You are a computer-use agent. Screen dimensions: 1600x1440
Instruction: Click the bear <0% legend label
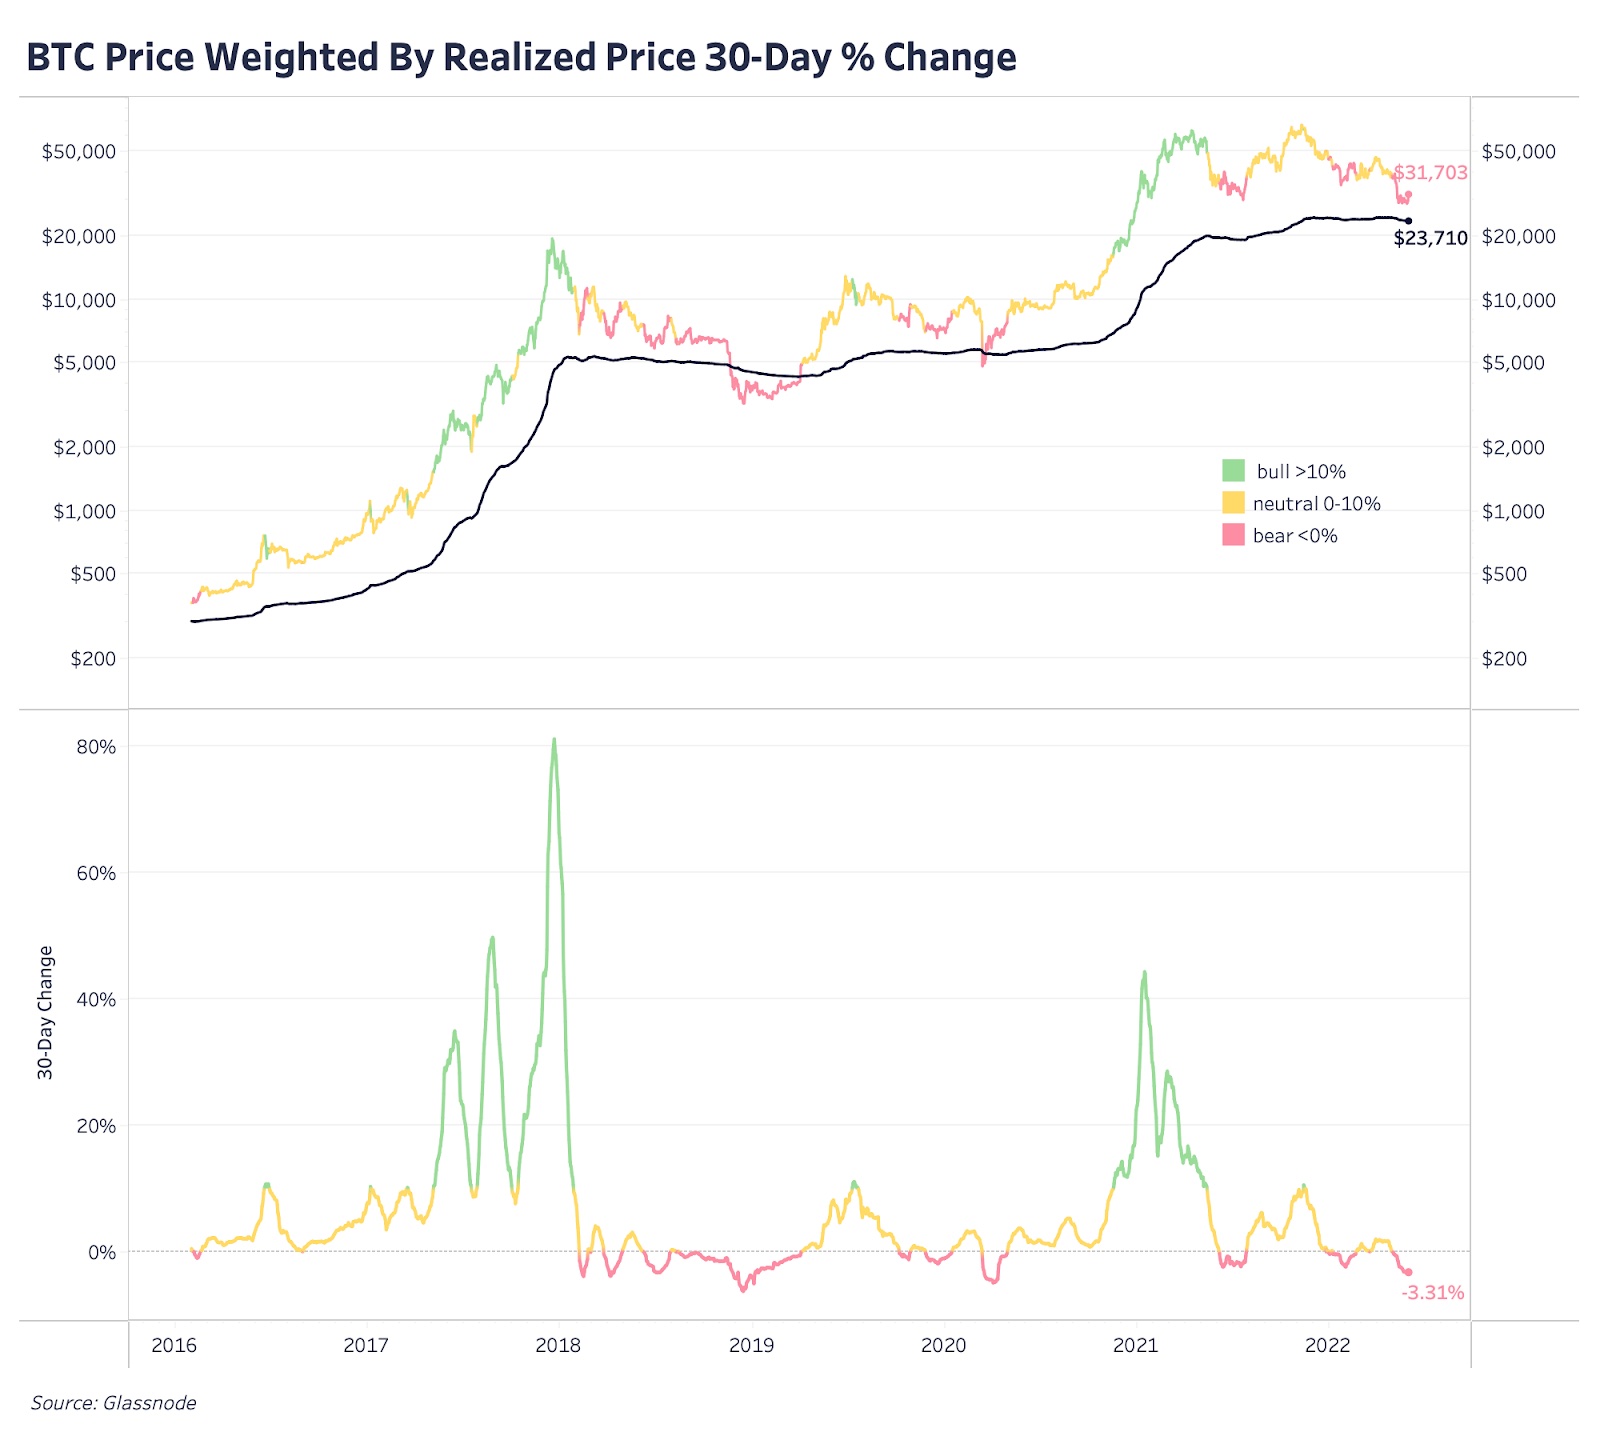coord(1295,535)
